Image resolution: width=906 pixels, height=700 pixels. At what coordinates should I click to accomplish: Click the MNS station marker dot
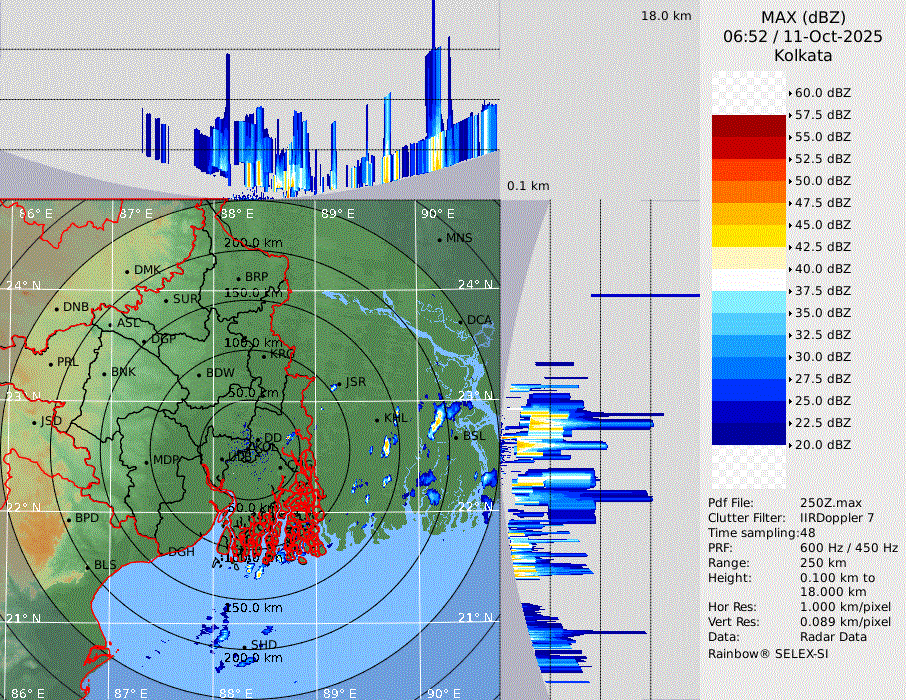pyautogui.click(x=439, y=239)
